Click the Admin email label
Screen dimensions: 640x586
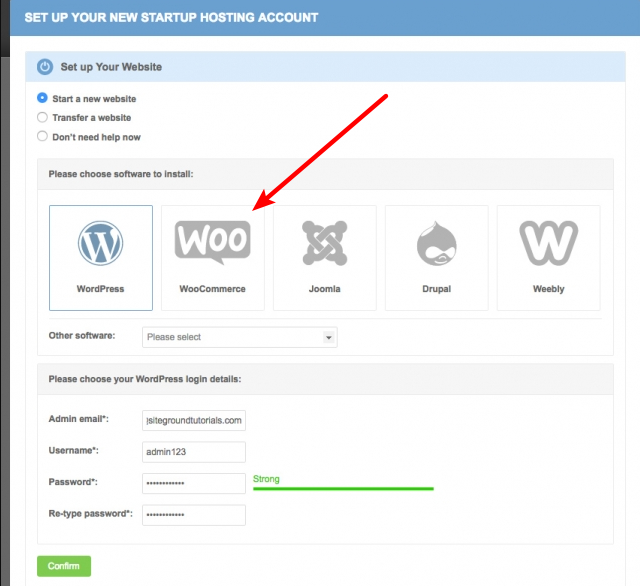coord(79,419)
